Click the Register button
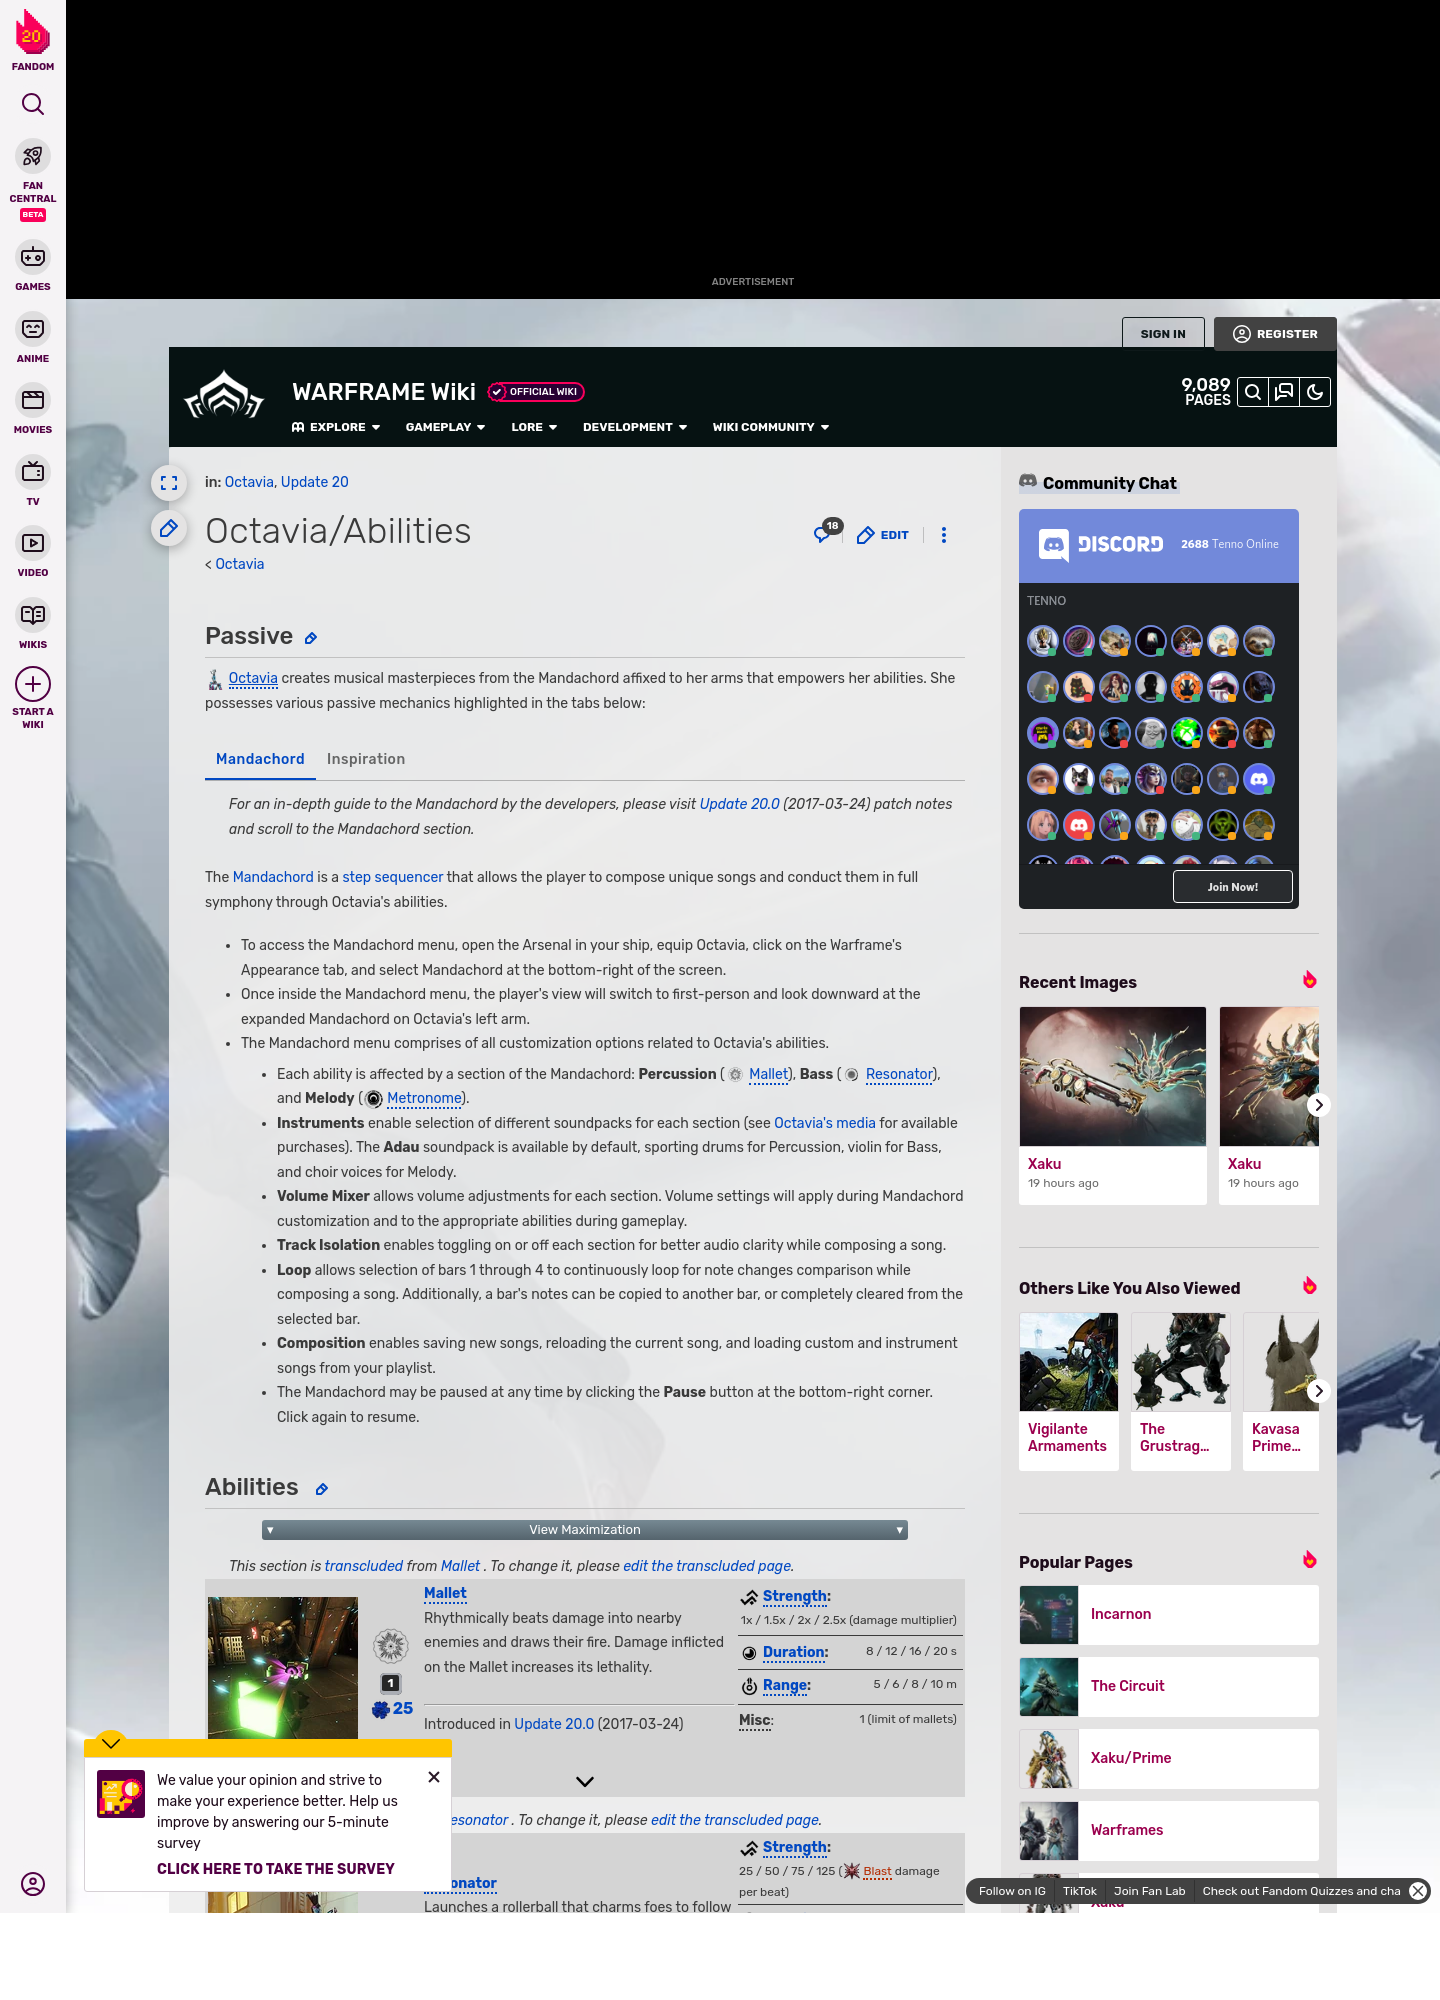This screenshot has height=2000, width=1440. point(1275,334)
